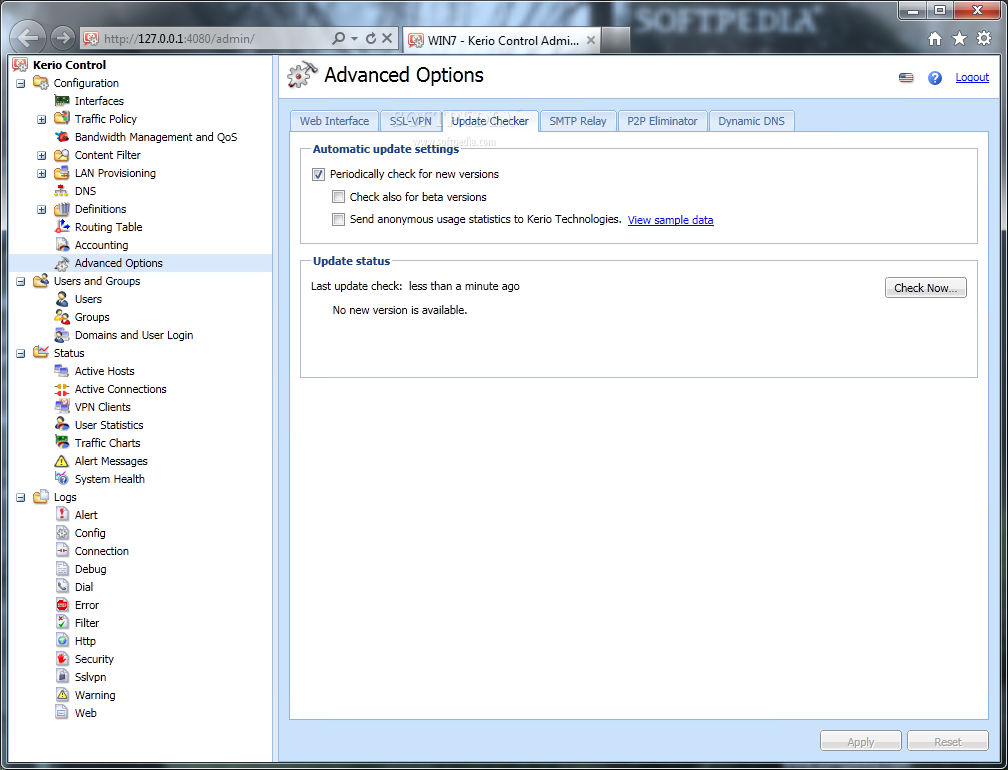Select the Sslvpn log entry
This screenshot has width=1008, height=770.
pos(91,677)
